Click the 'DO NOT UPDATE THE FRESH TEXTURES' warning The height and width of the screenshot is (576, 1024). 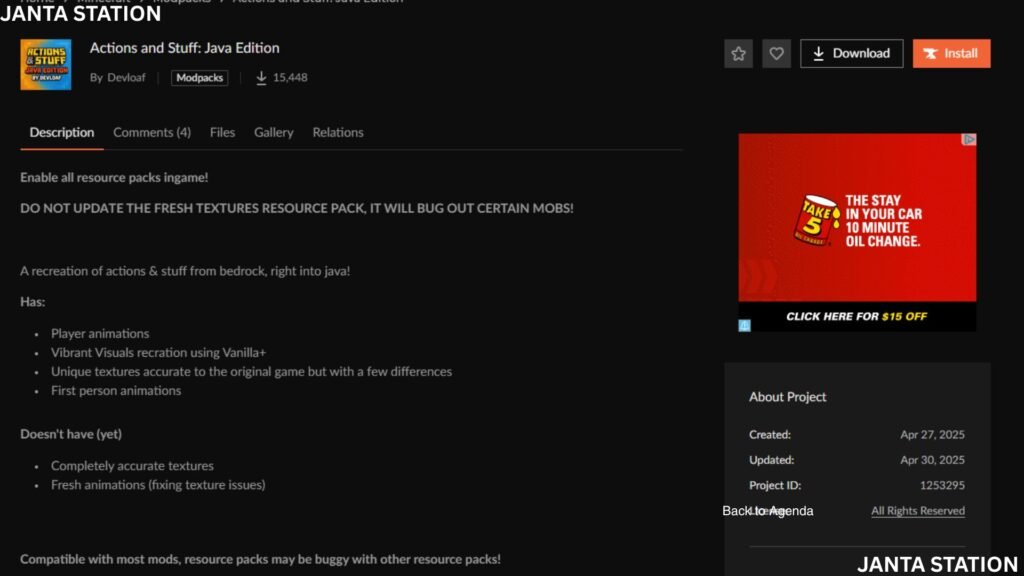(x=296, y=208)
